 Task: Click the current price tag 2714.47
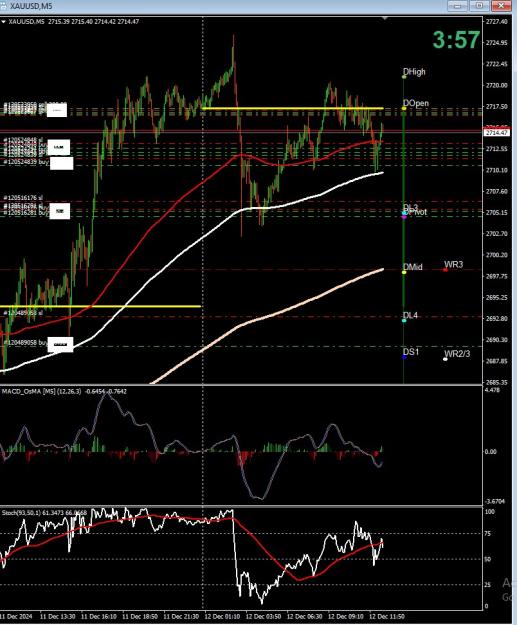(497, 132)
